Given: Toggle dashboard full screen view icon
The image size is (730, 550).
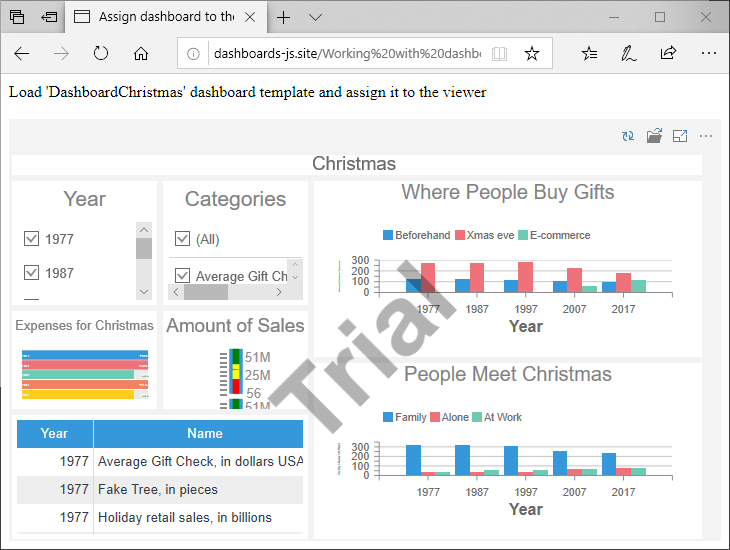Looking at the screenshot, I should click(x=680, y=136).
